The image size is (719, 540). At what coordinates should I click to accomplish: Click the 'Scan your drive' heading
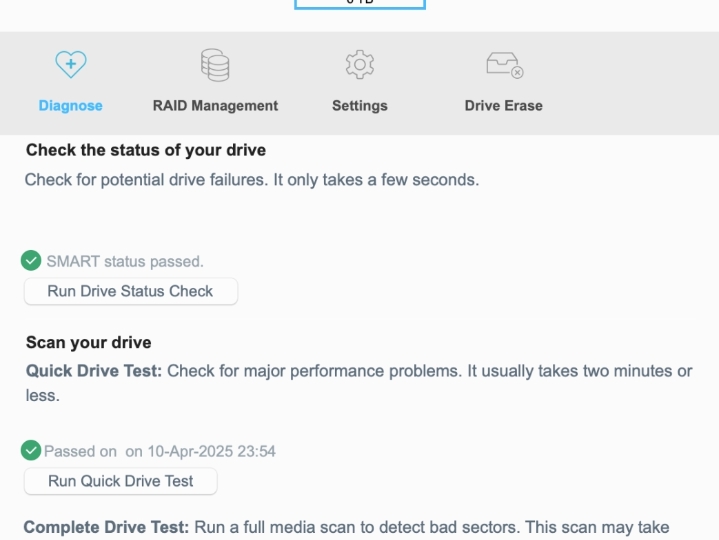coord(88,342)
